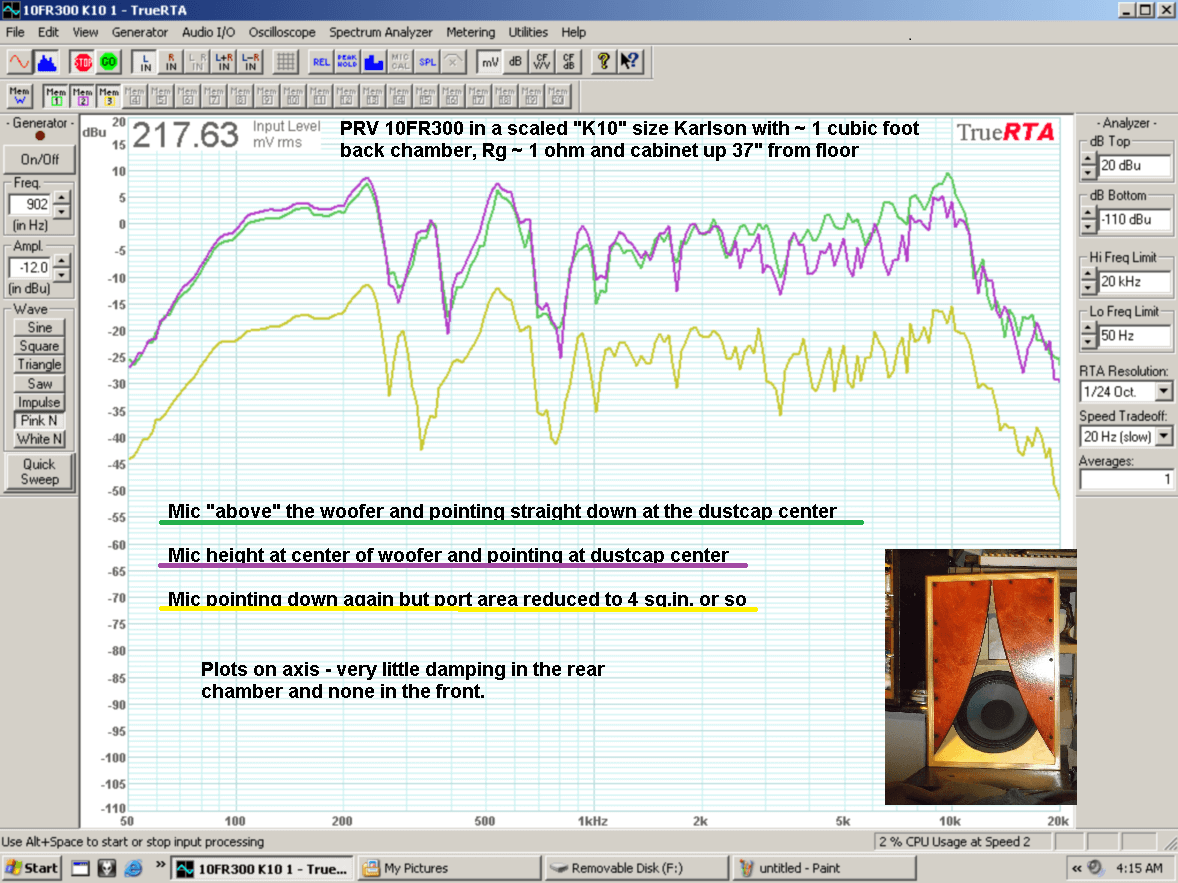
Task: Toggle memory Mem 1 green trace
Action: point(56,96)
